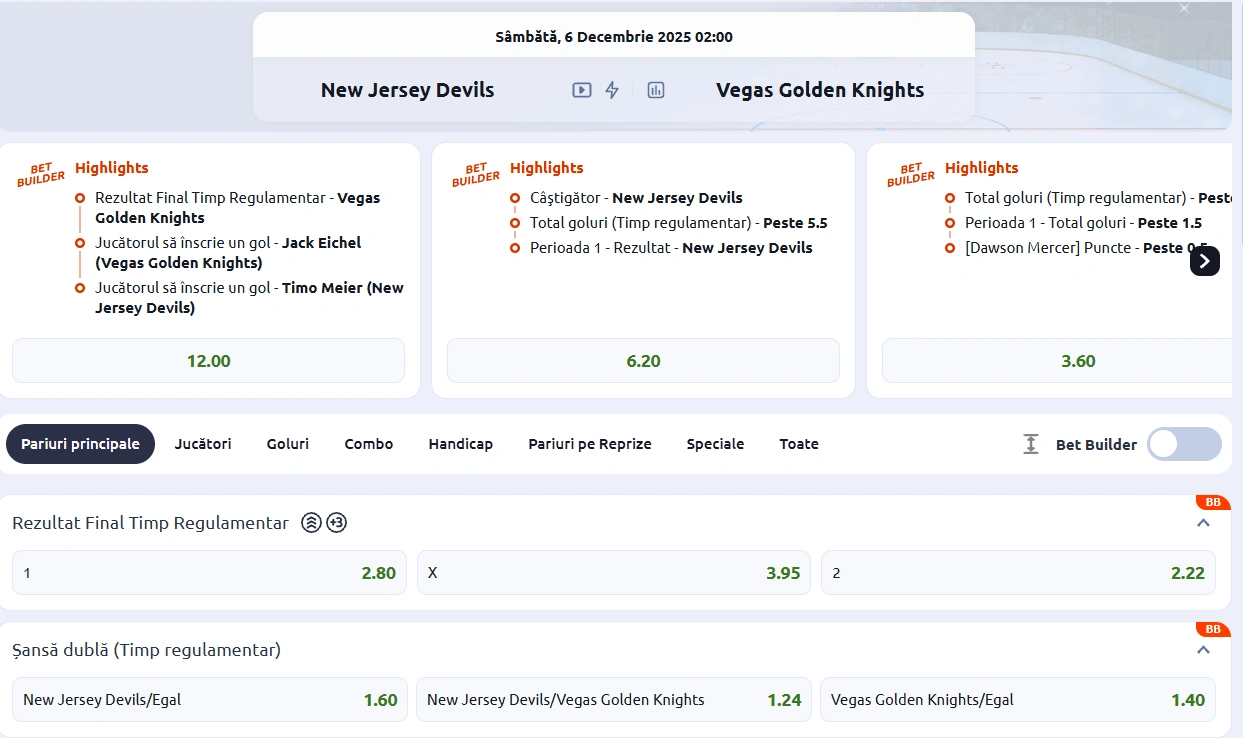Viewport: 1243px width, 738px height.
Task: Collapse the Șansă dublă section
Action: [1203, 650]
